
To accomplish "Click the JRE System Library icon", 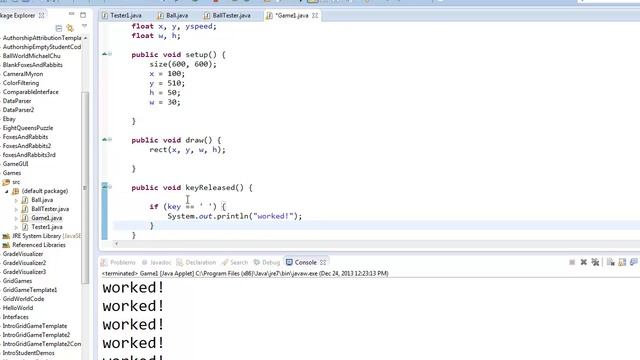I will 6,236.
